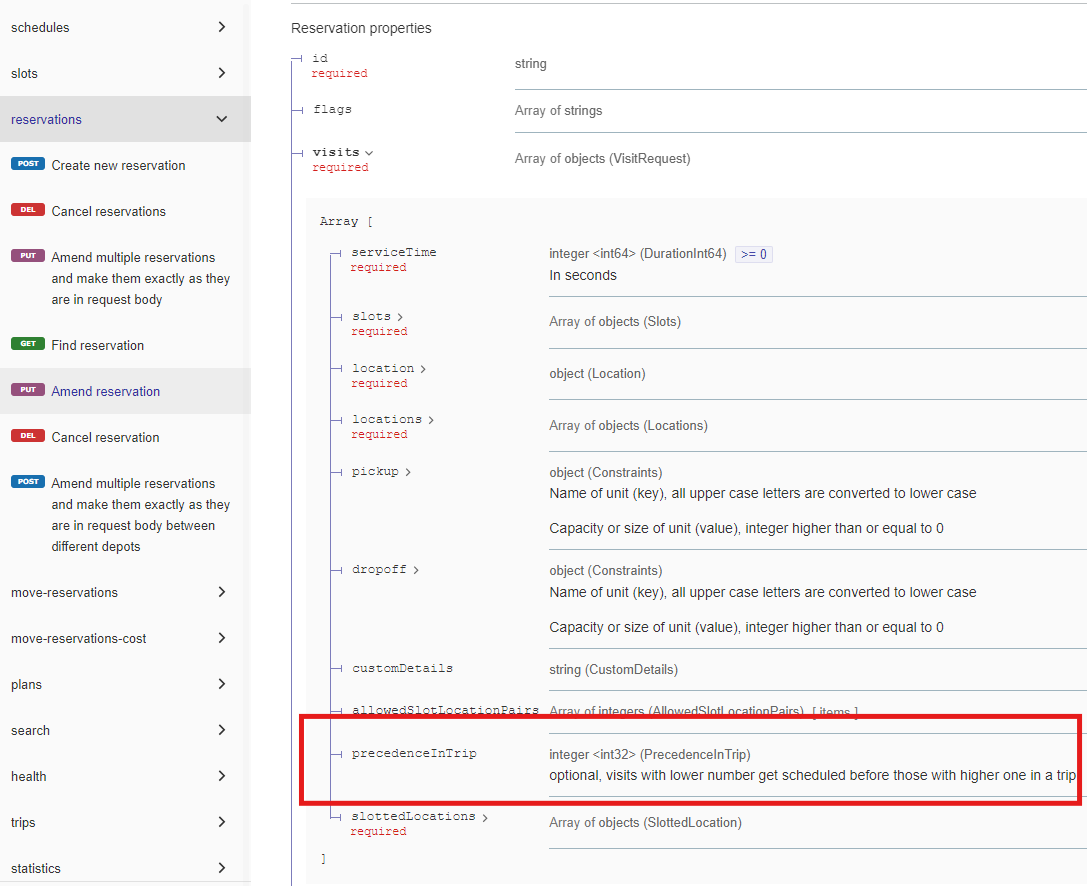This screenshot has width=1087, height=886.
Task: Open Create new reservation endpoint
Action: 118,165
